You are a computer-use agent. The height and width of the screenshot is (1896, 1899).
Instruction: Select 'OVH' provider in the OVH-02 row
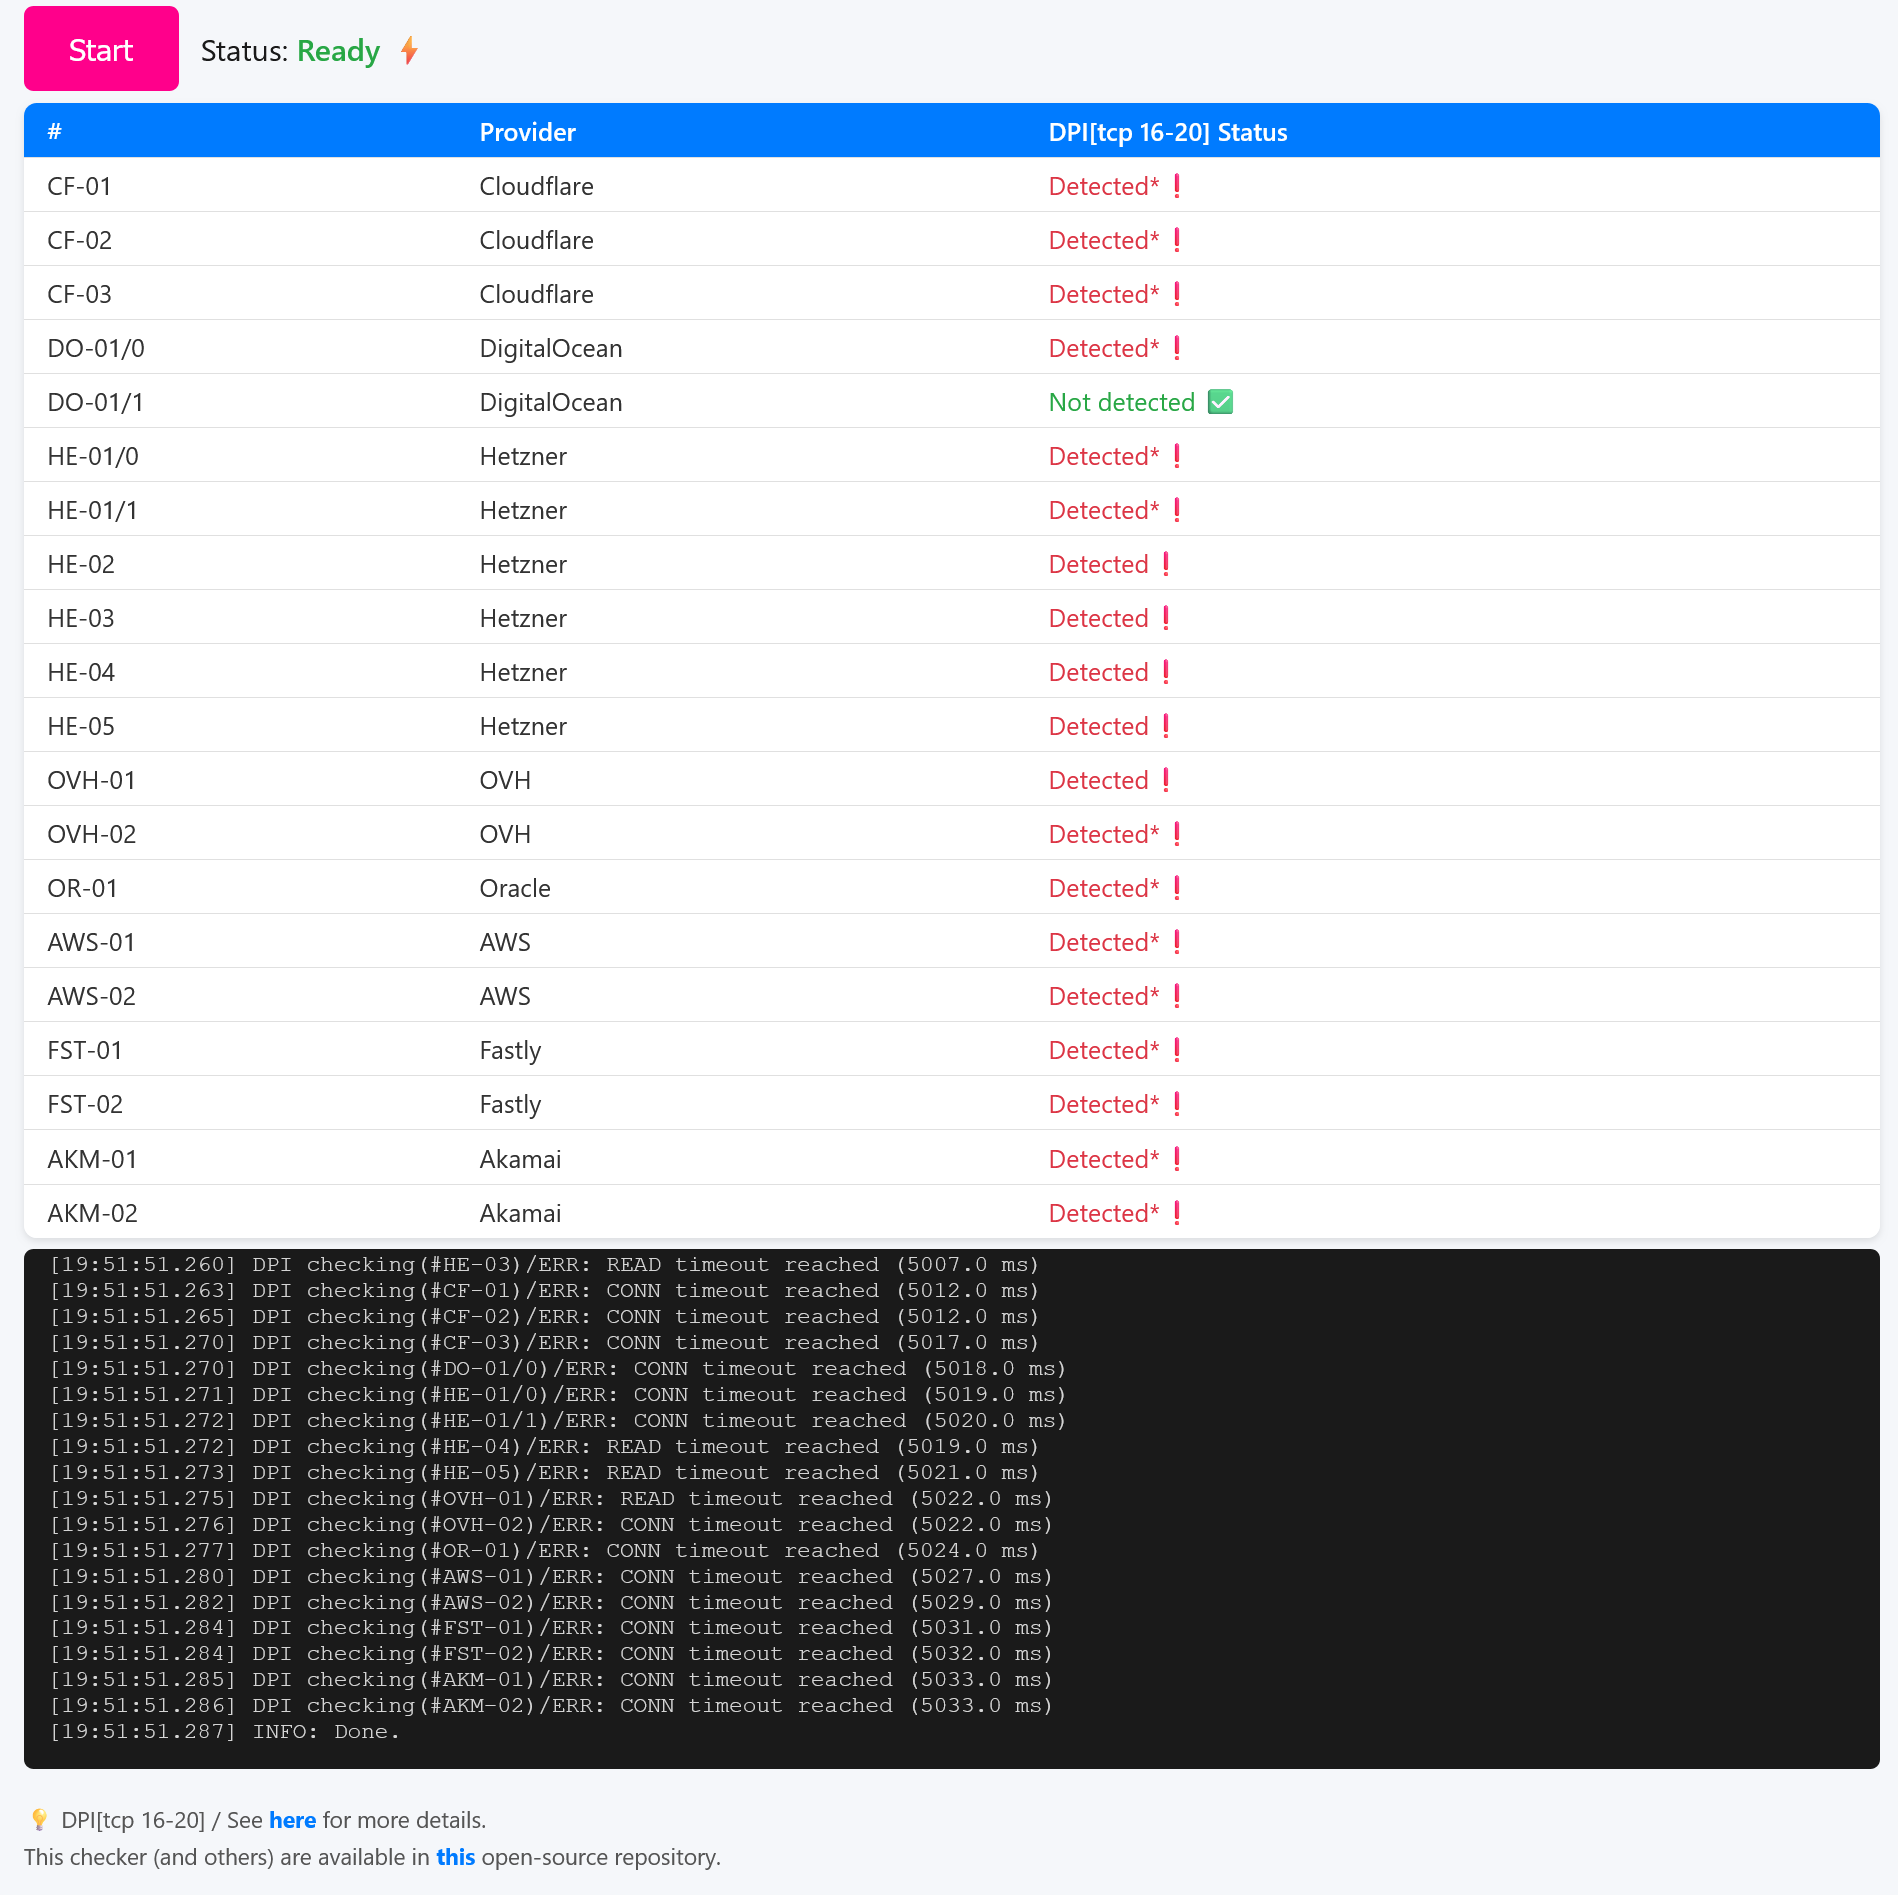point(505,834)
